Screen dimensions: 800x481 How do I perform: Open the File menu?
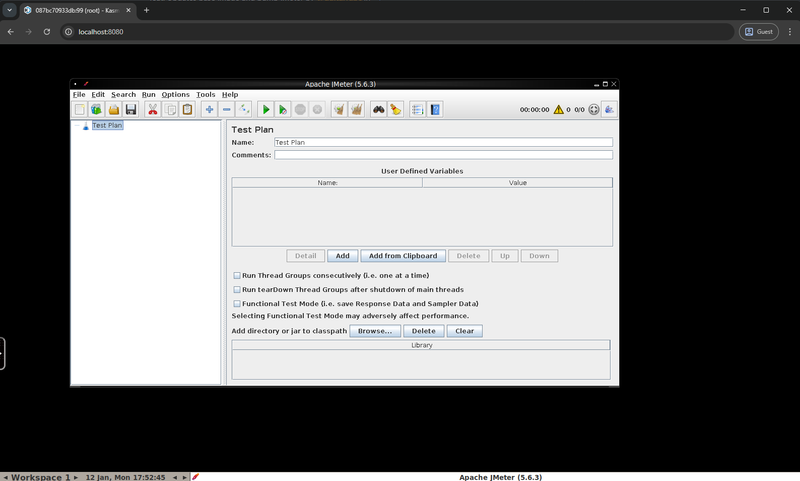79,94
